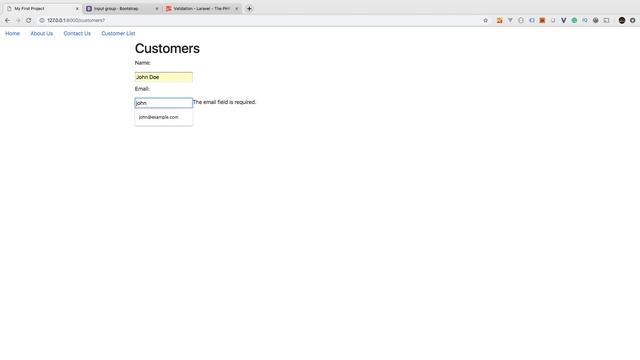The width and height of the screenshot is (640, 360).
Task: Click the Email: label
Action: (x=142, y=89)
